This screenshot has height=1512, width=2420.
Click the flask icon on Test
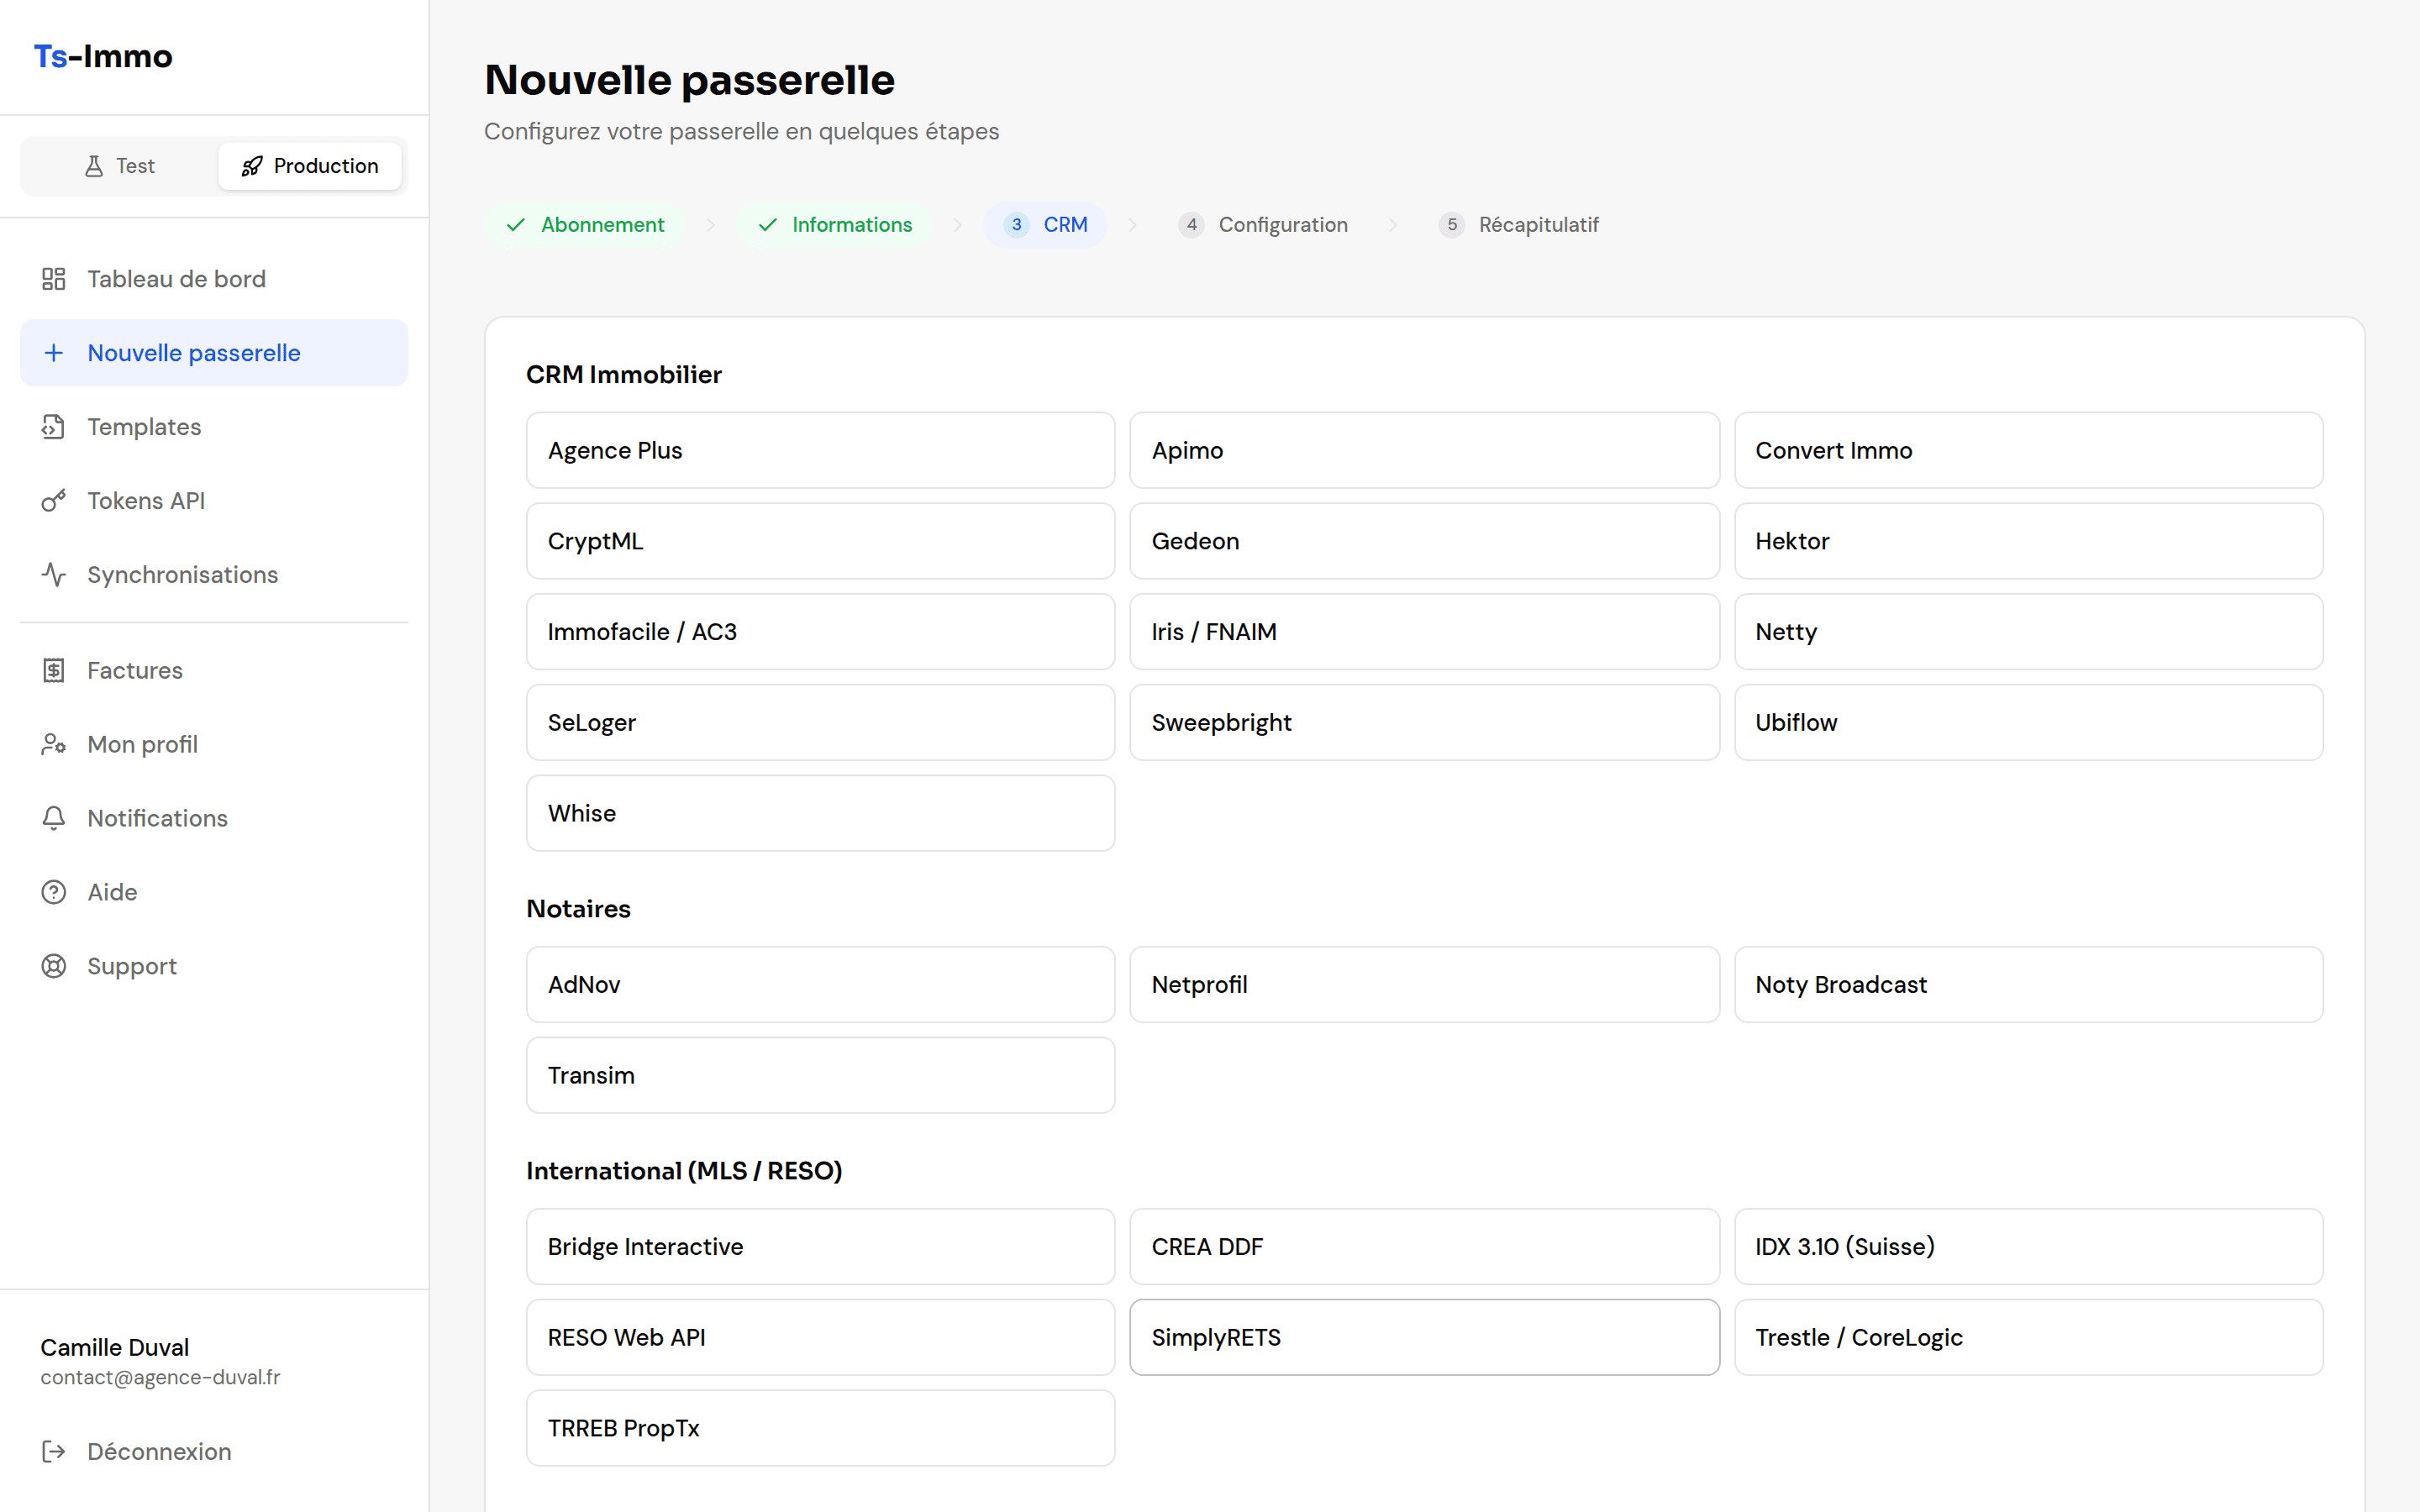(94, 166)
